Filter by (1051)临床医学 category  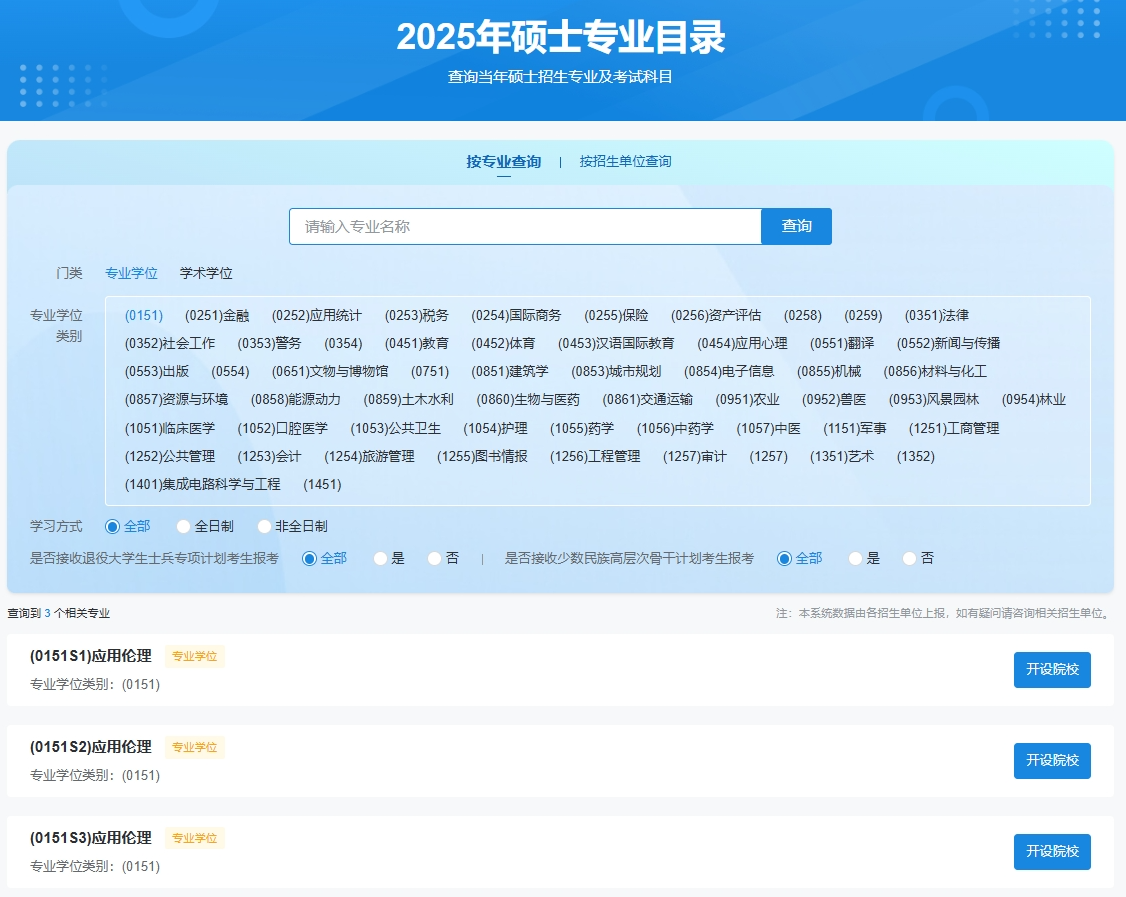click(170, 428)
